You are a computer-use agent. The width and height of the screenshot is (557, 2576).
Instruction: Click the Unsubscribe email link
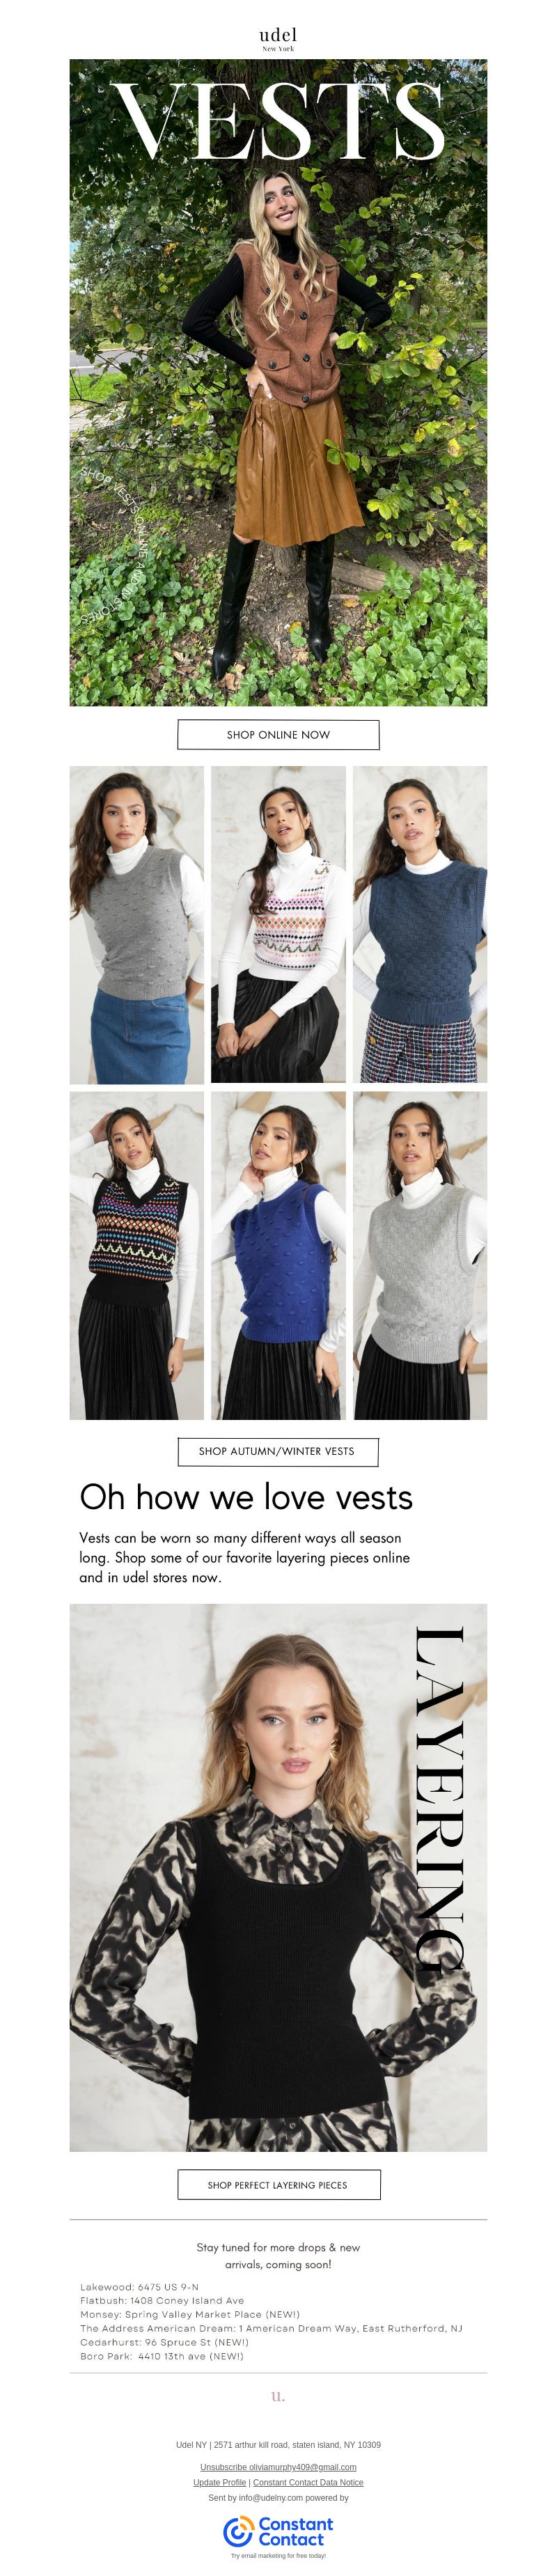point(278,2467)
